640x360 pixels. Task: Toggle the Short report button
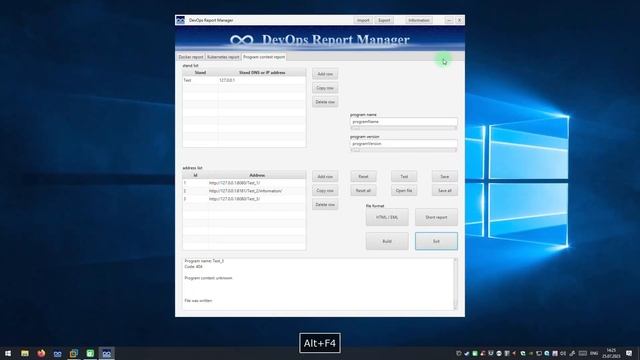click(436, 217)
